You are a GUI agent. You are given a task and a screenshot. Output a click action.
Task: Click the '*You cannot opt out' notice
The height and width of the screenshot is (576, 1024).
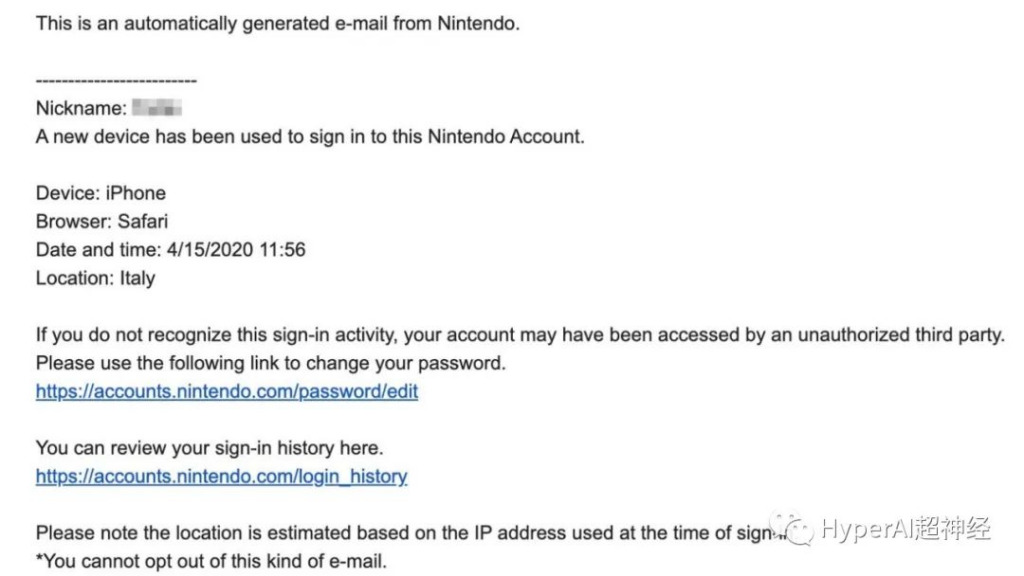tap(212, 561)
